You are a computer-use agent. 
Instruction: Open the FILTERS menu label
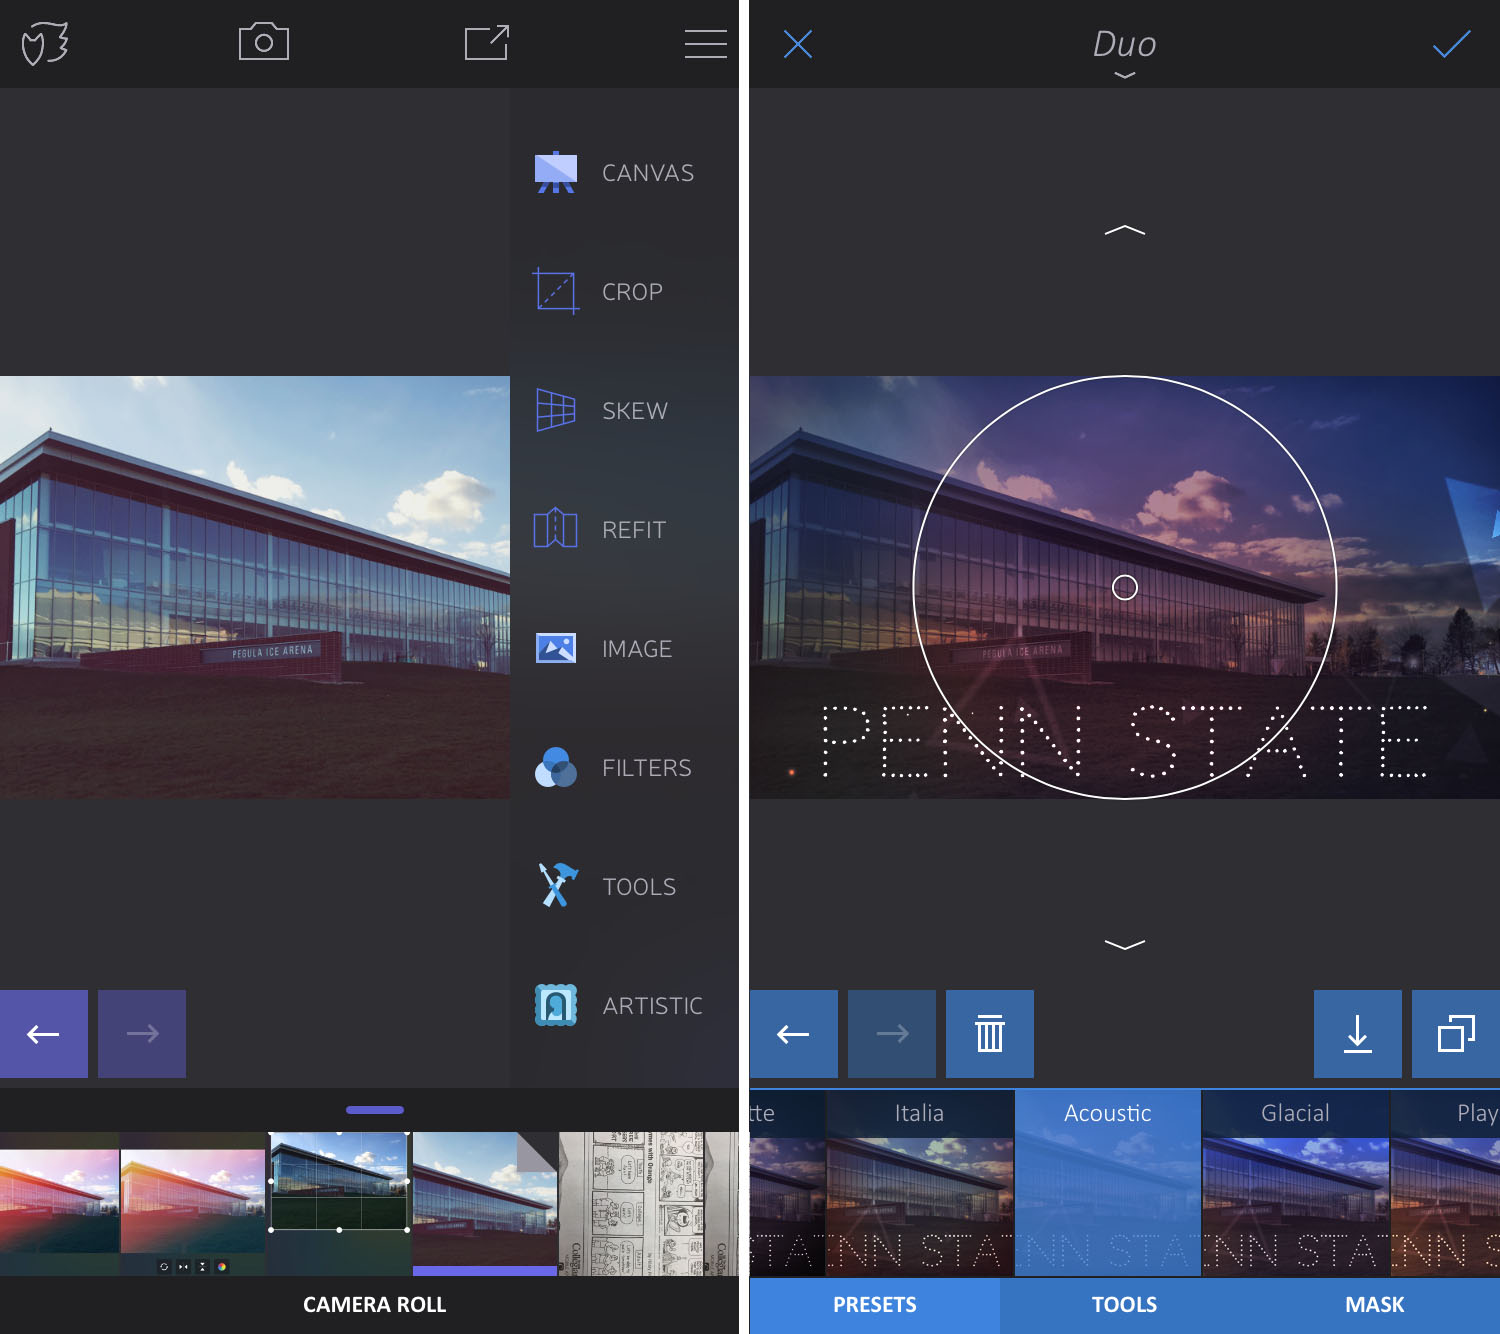(647, 768)
